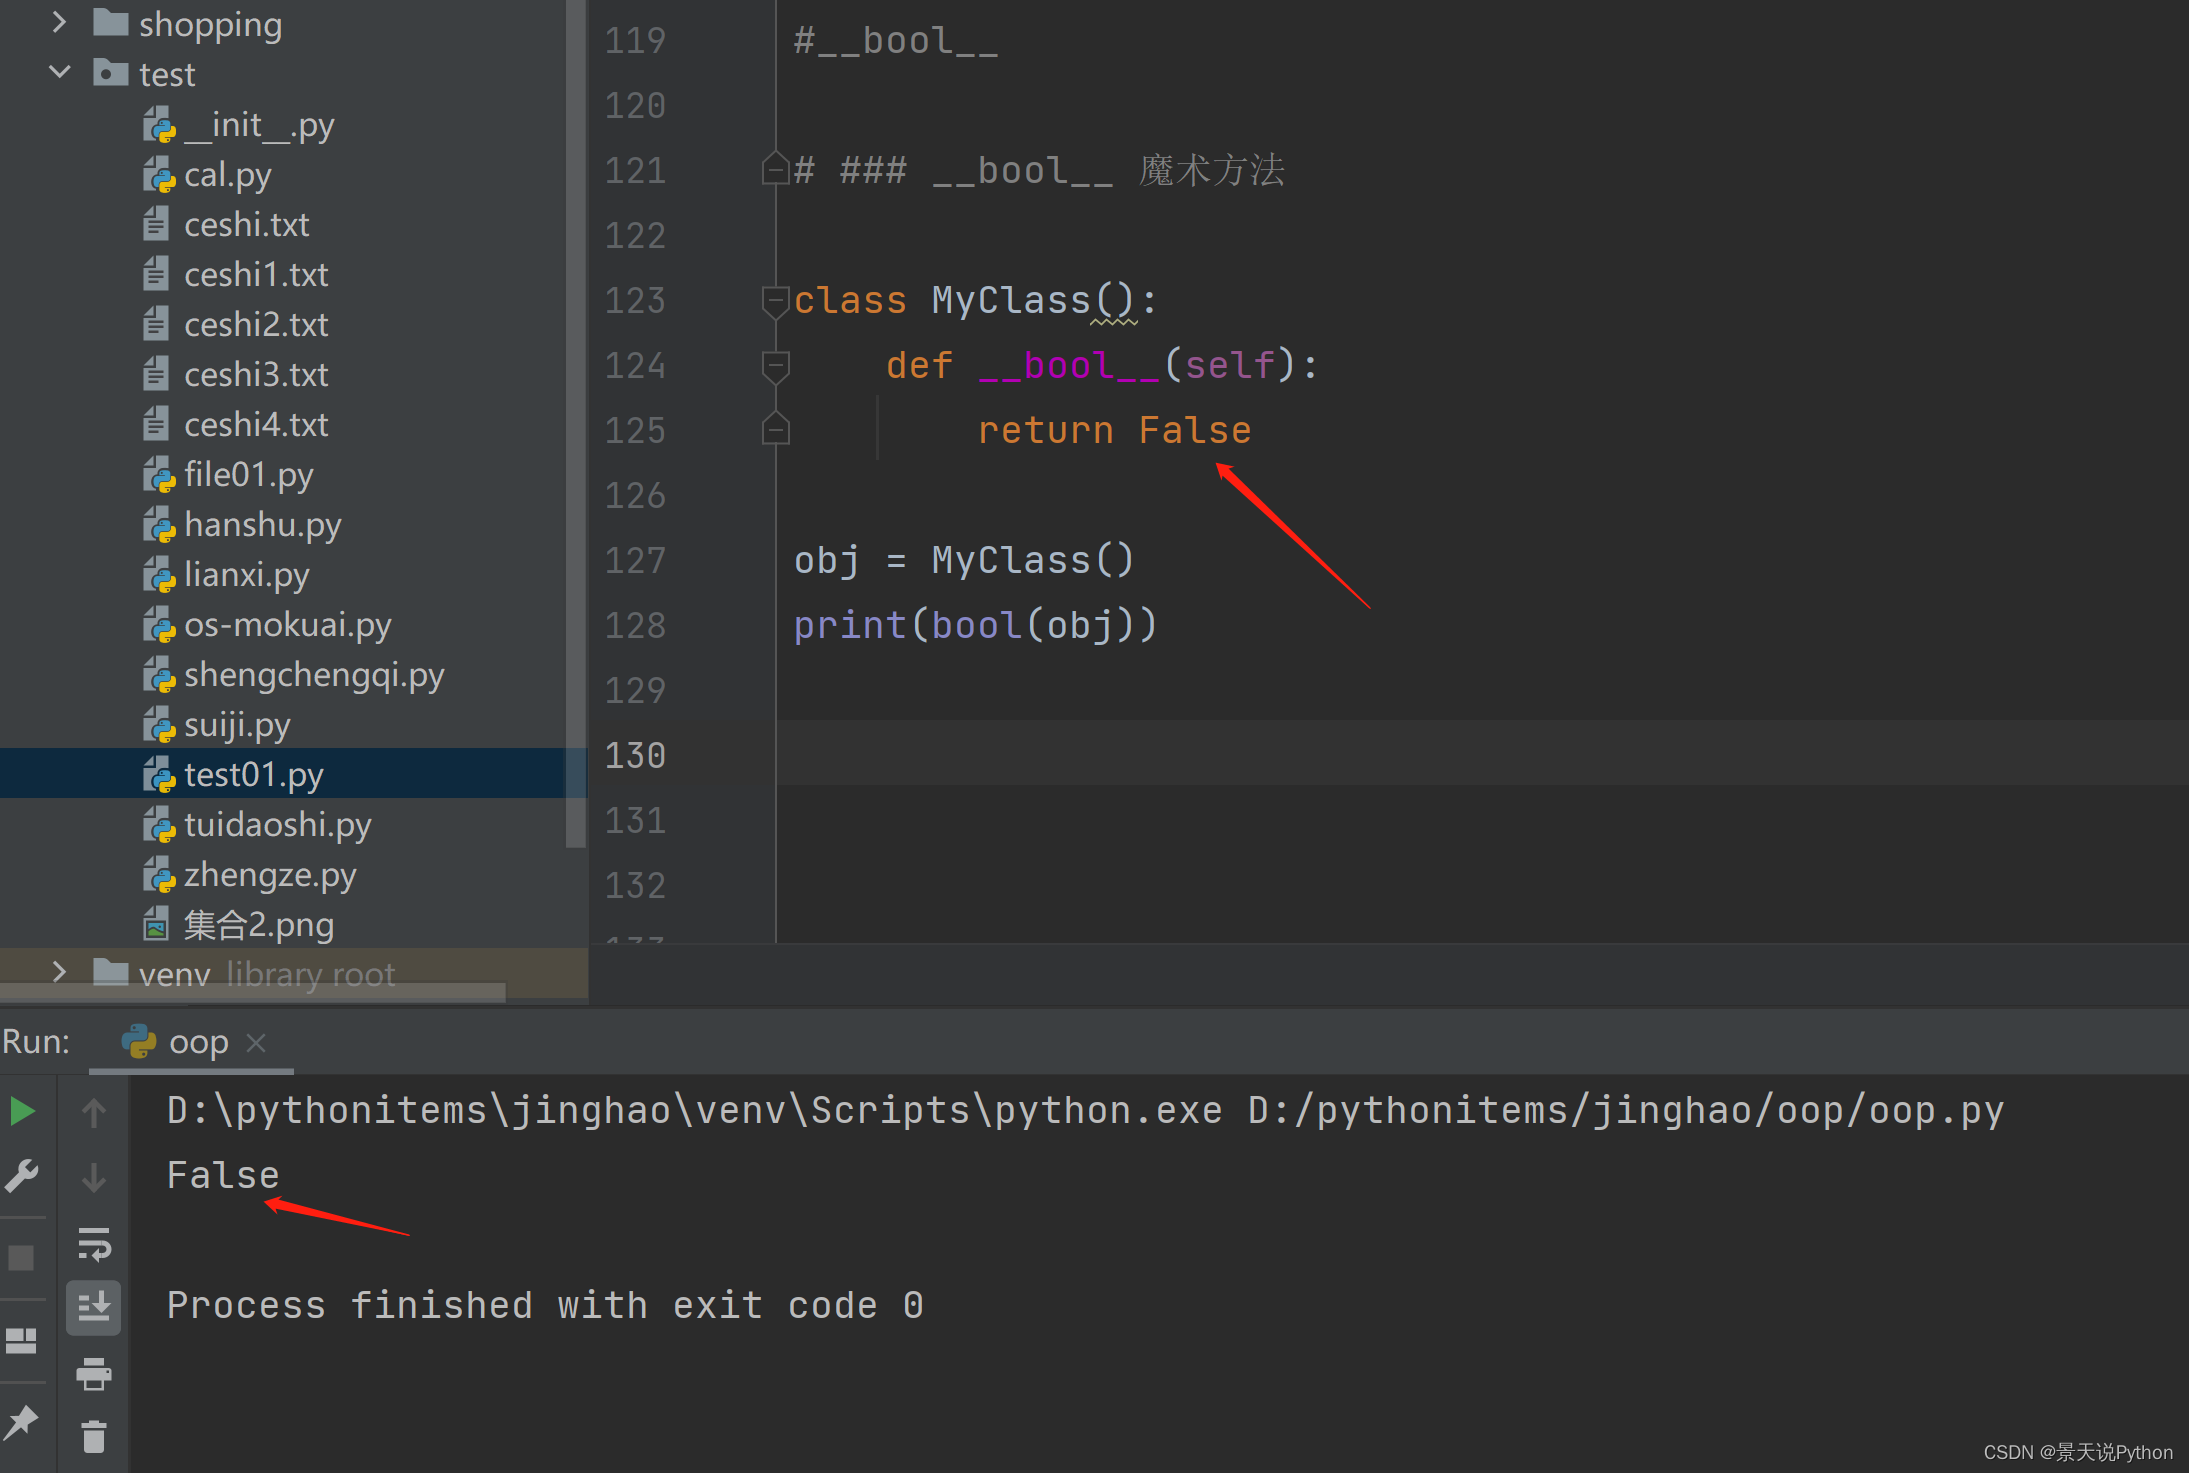2189x1473 pixels.
Task: Click the Python file icon of cal.py
Action: click(x=158, y=174)
